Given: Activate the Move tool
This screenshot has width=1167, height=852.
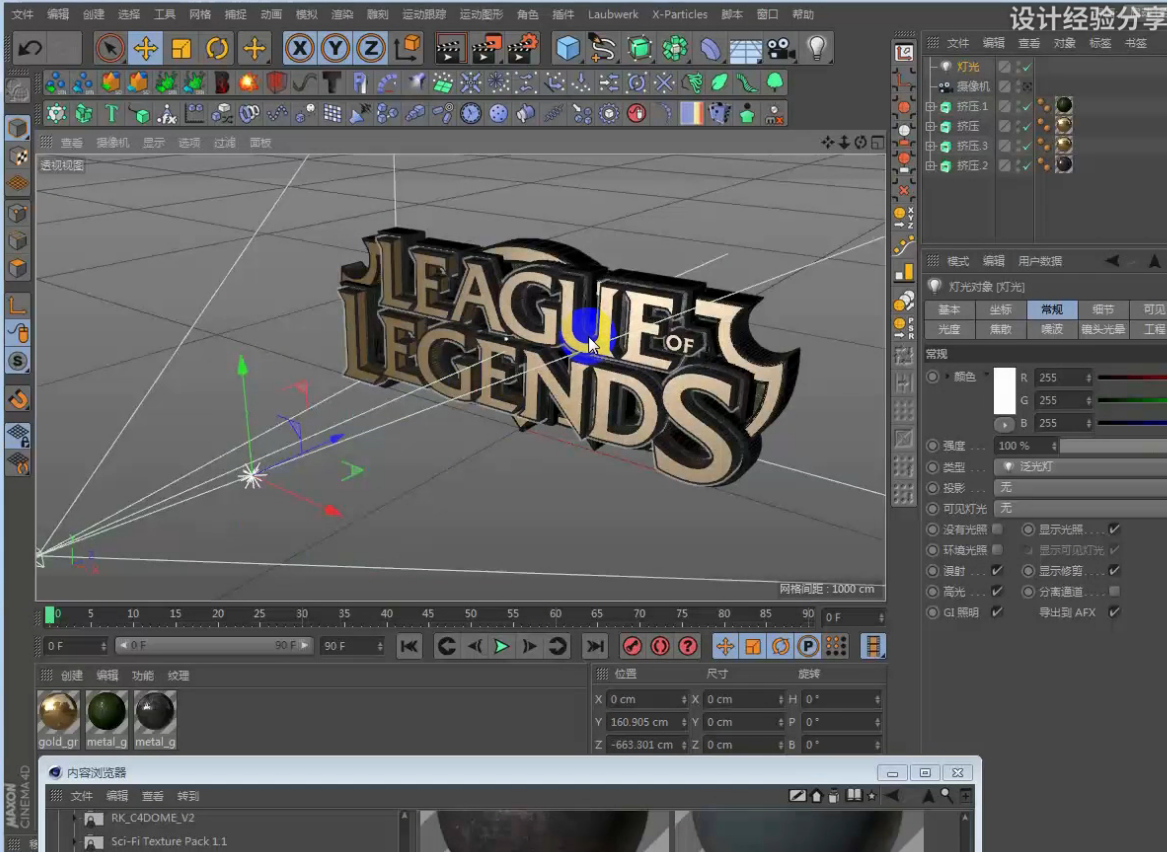Looking at the screenshot, I should click(145, 48).
